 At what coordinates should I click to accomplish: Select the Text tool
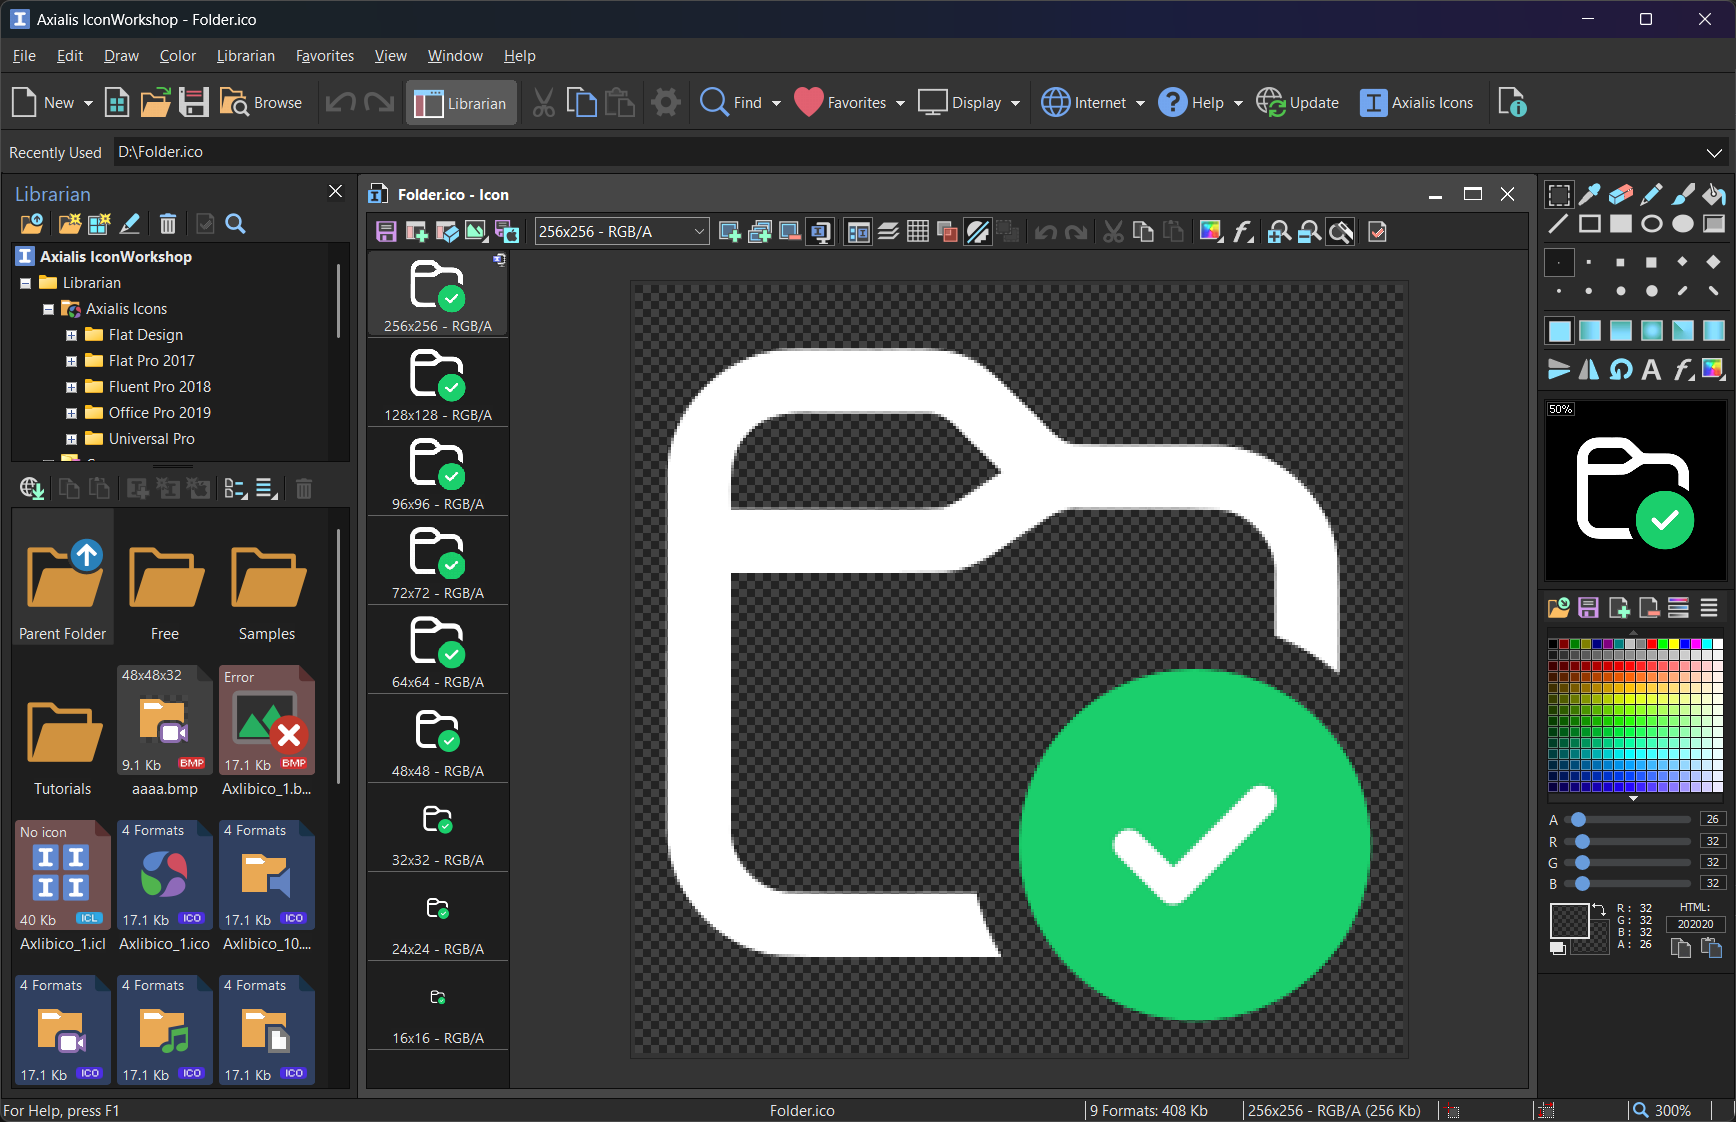(x=1652, y=369)
